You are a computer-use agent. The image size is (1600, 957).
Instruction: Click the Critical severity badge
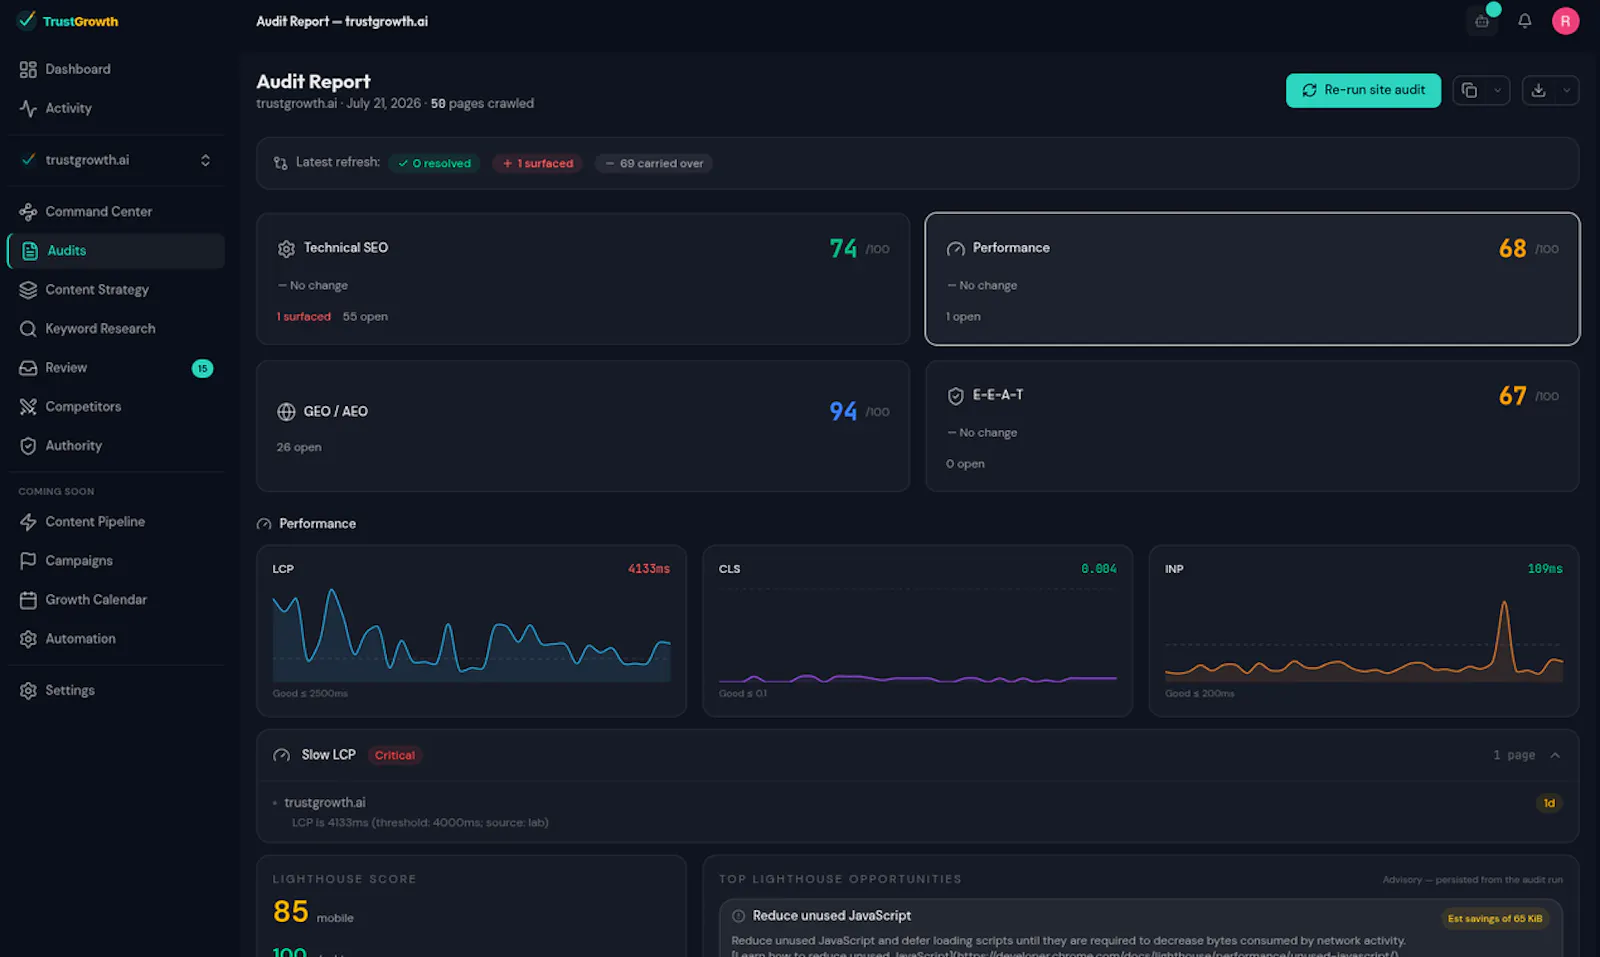(x=395, y=756)
